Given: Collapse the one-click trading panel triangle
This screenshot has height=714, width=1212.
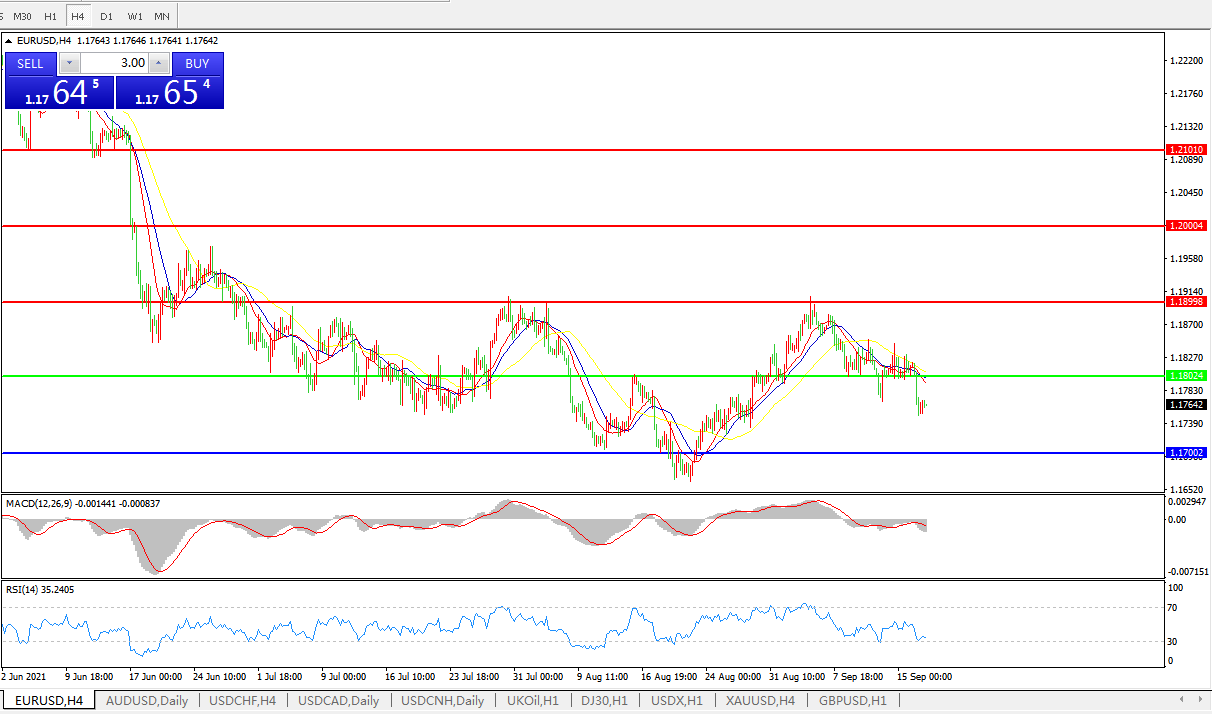Looking at the screenshot, I should point(10,41).
